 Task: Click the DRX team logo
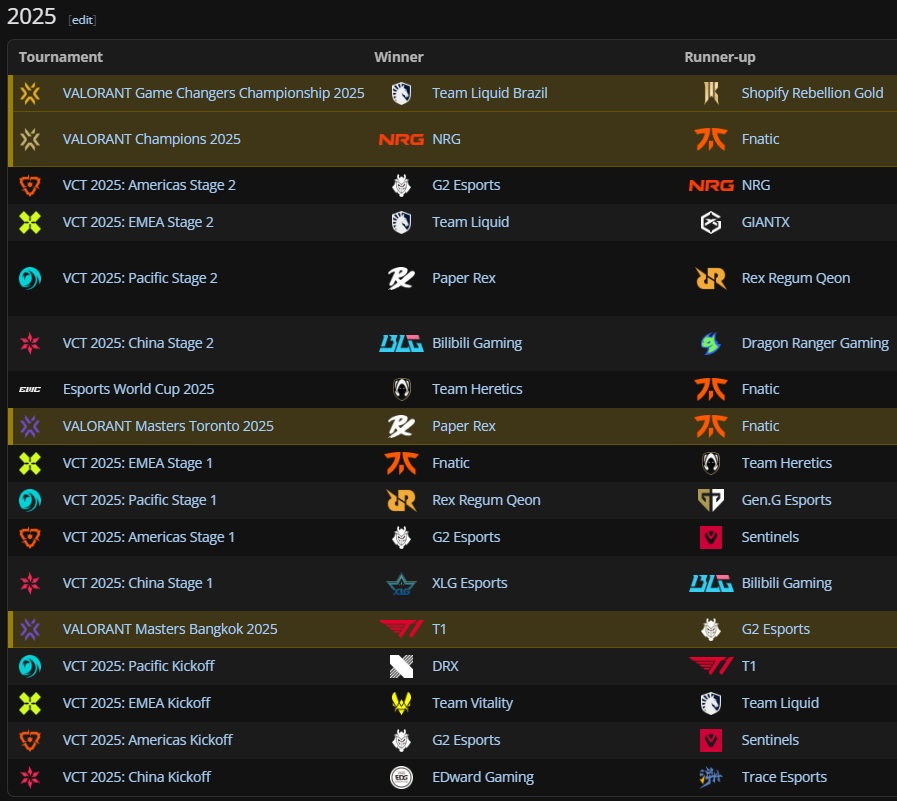pos(401,666)
